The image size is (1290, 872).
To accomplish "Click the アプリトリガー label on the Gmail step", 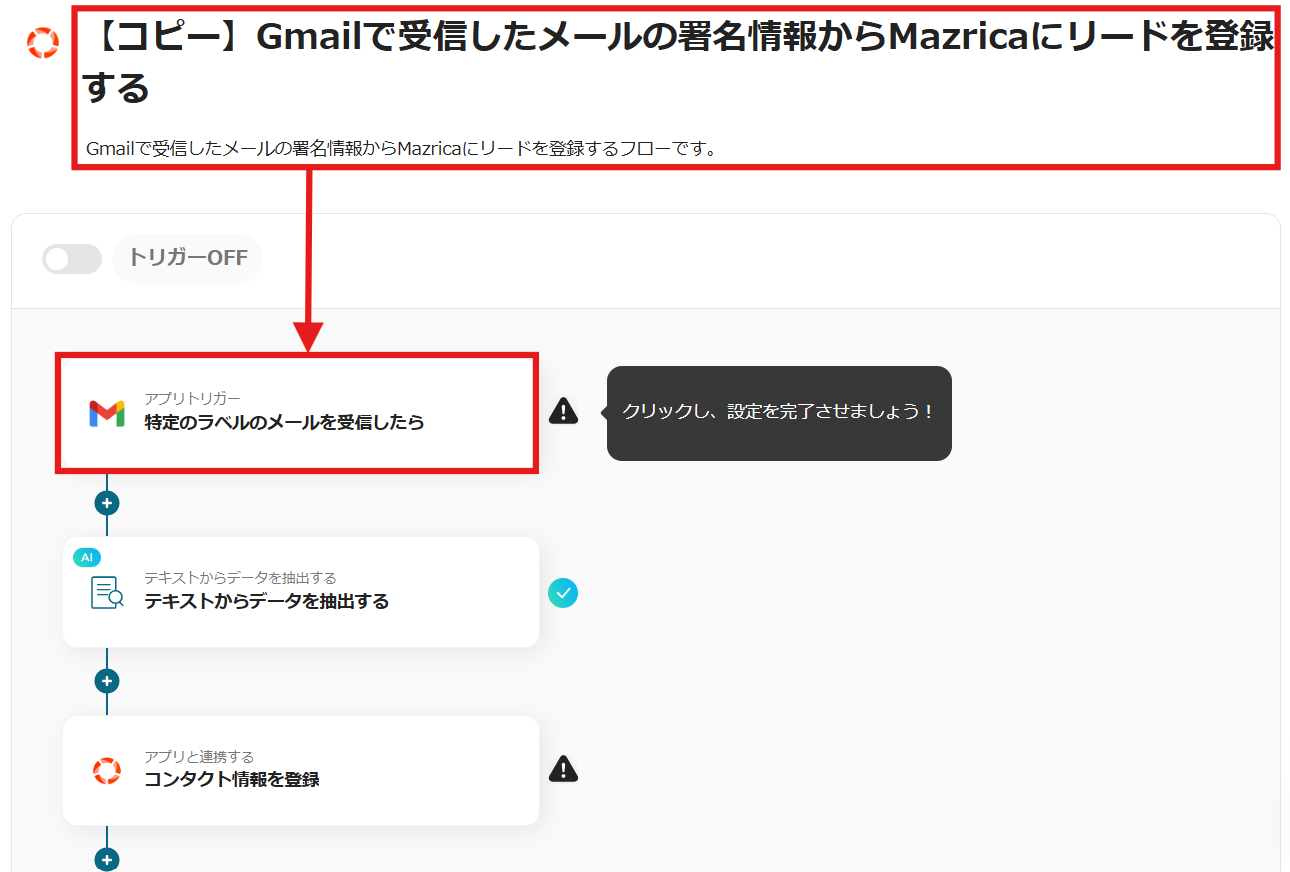I will (x=192, y=399).
